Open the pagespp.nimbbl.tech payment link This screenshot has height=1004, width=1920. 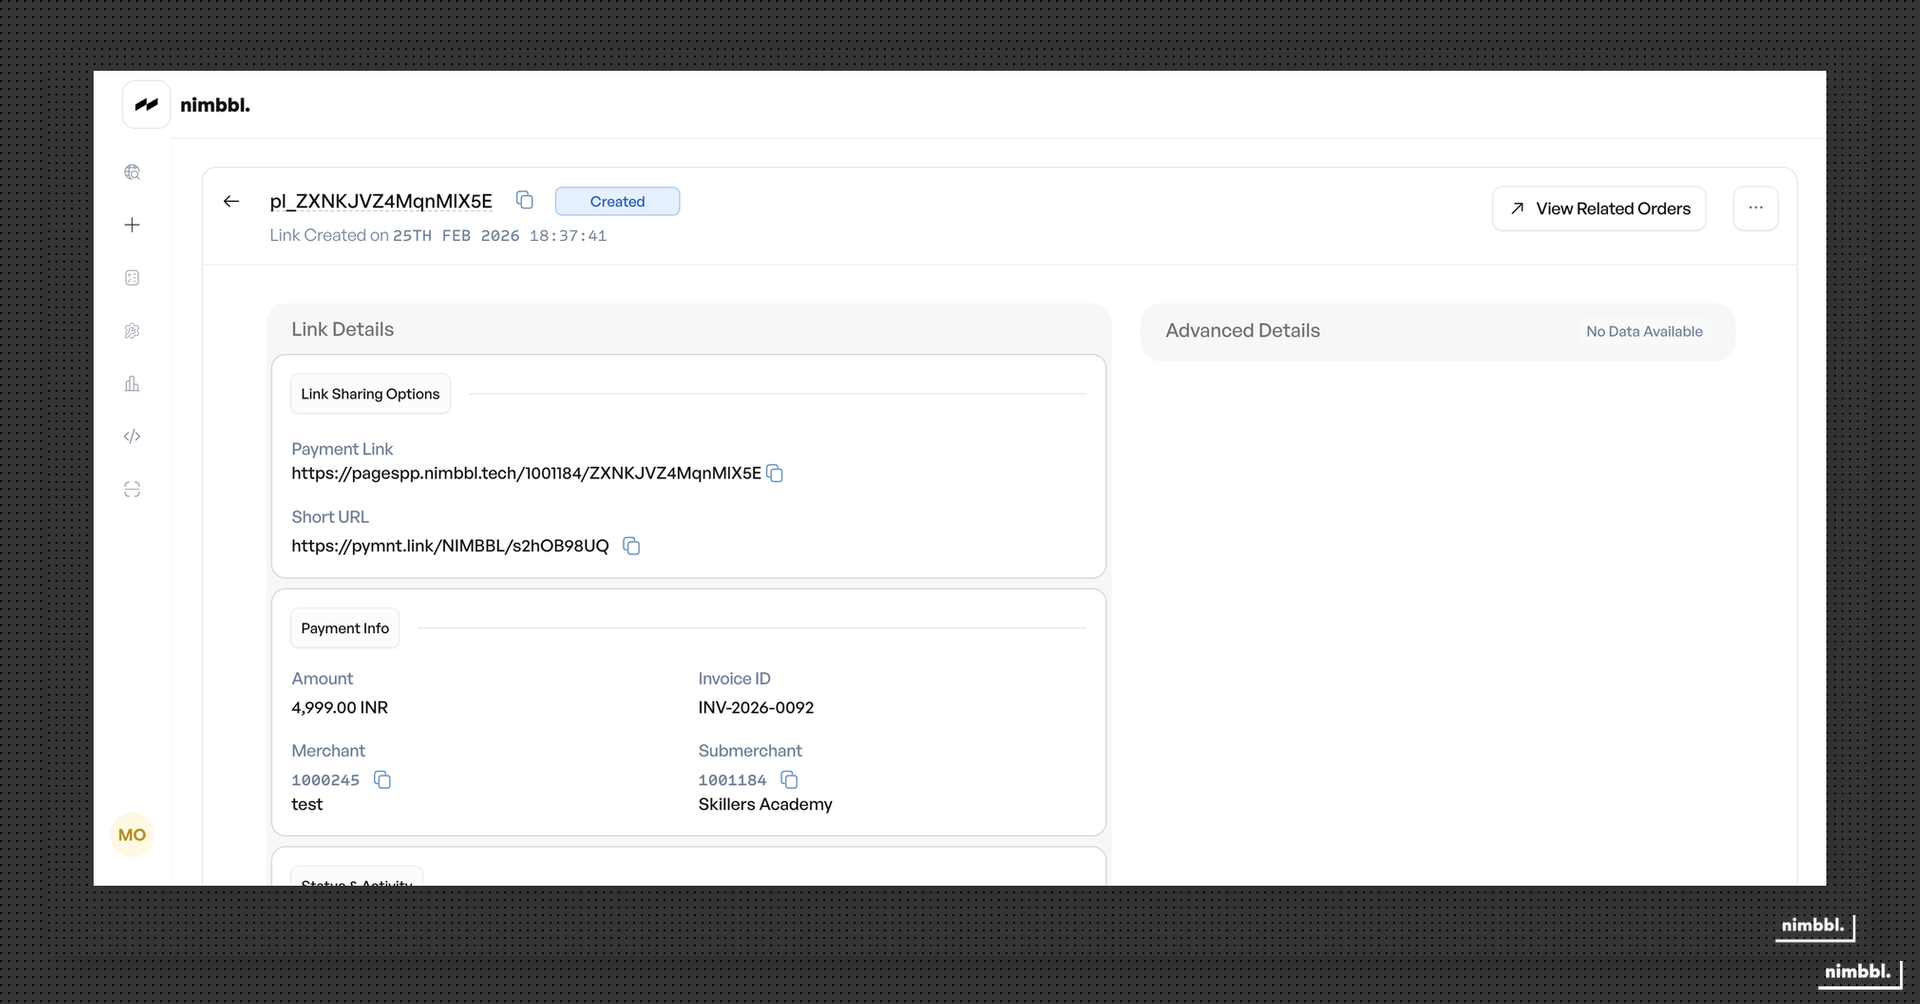(525, 473)
